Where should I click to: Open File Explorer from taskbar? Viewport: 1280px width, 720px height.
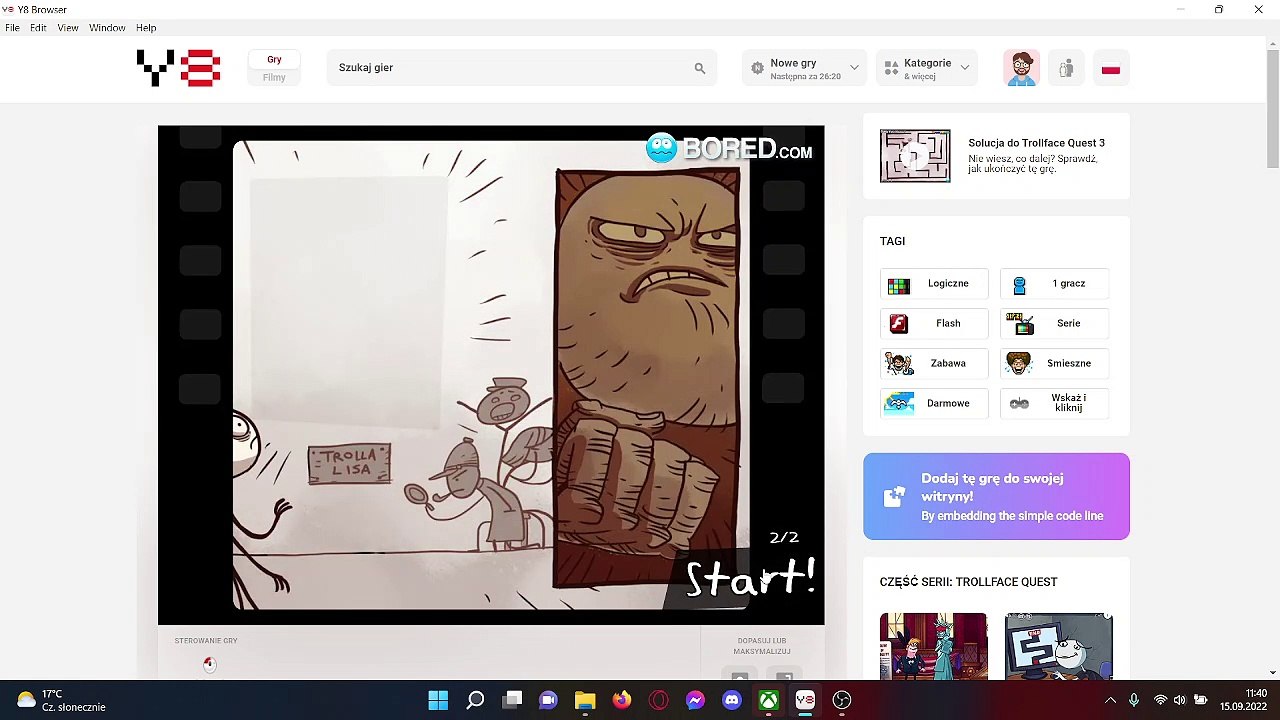pos(585,700)
